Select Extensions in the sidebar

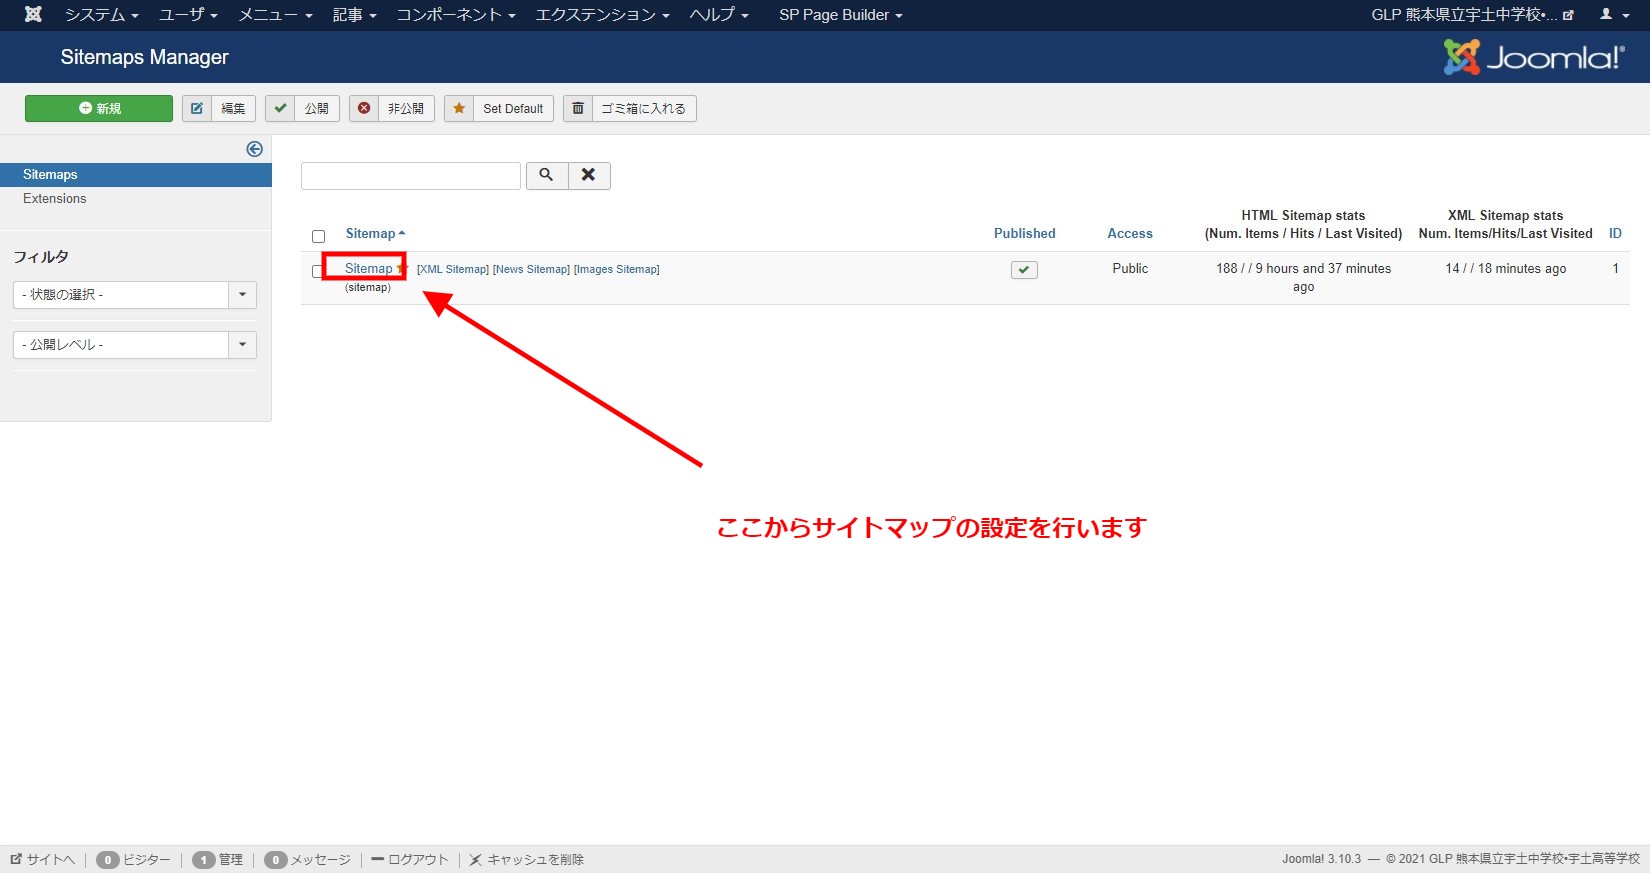tap(55, 199)
